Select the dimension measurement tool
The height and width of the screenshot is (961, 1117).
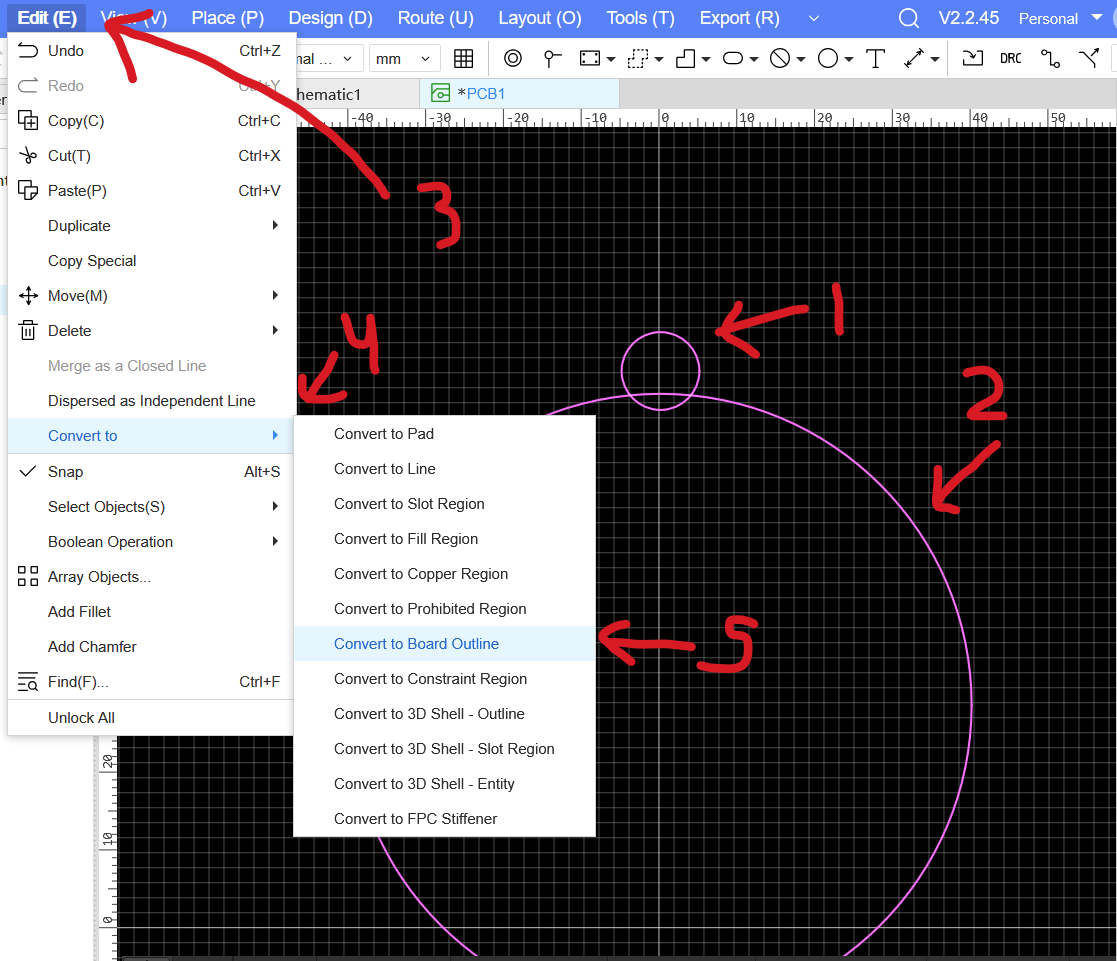point(914,59)
